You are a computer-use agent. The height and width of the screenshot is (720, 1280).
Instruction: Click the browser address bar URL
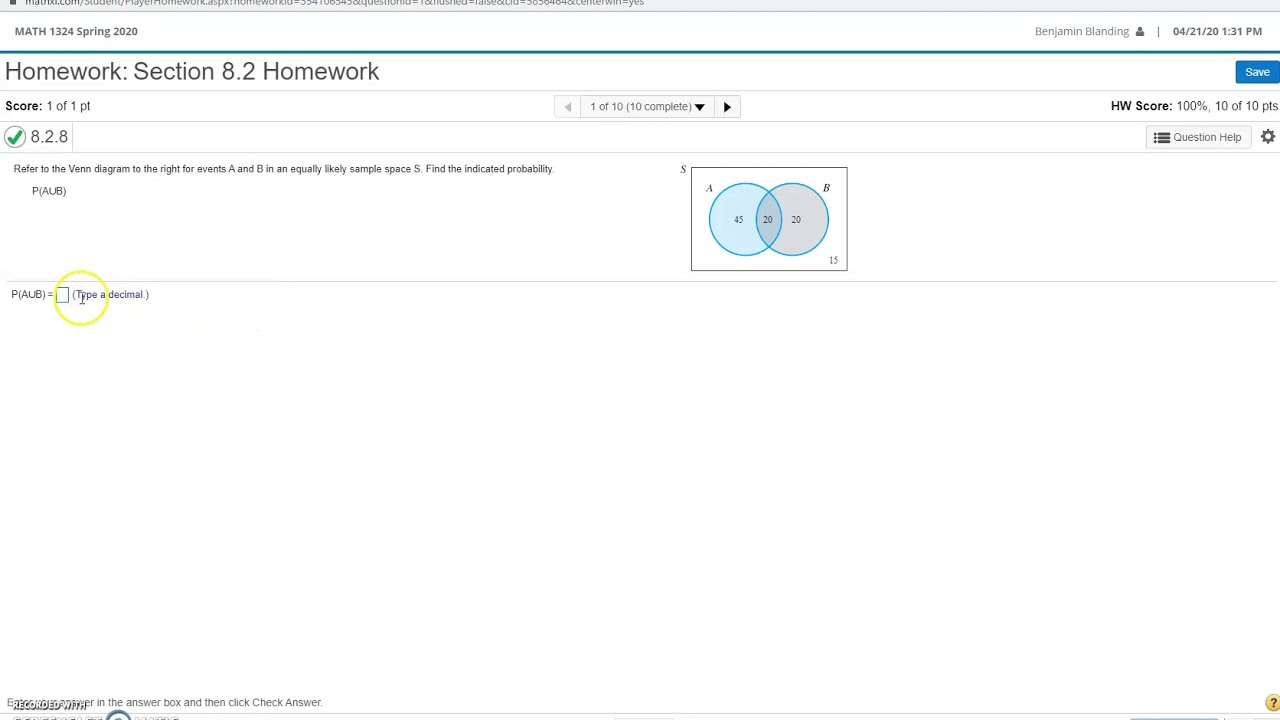[x=334, y=3]
